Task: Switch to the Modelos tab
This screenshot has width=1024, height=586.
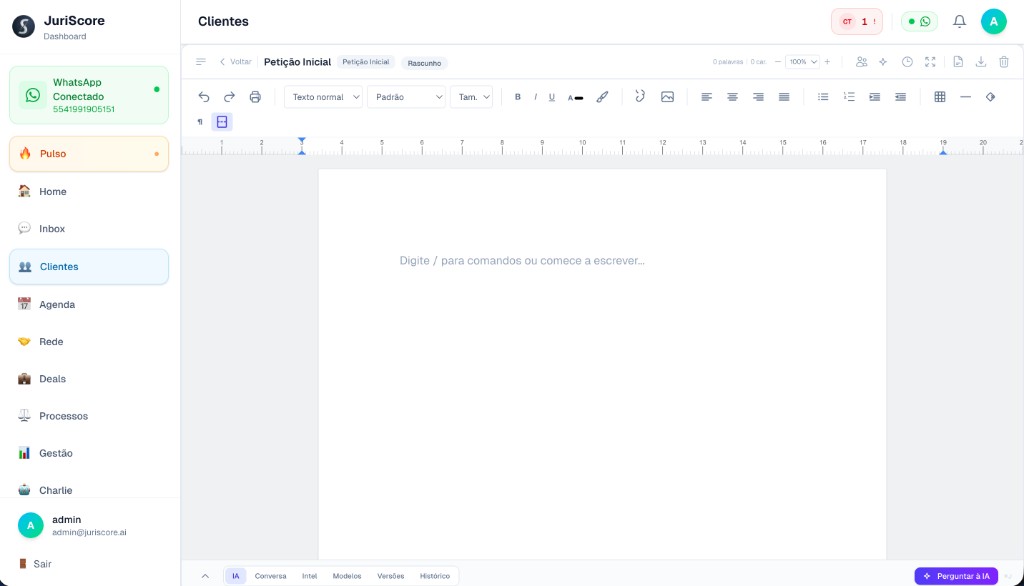Action: [346, 575]
